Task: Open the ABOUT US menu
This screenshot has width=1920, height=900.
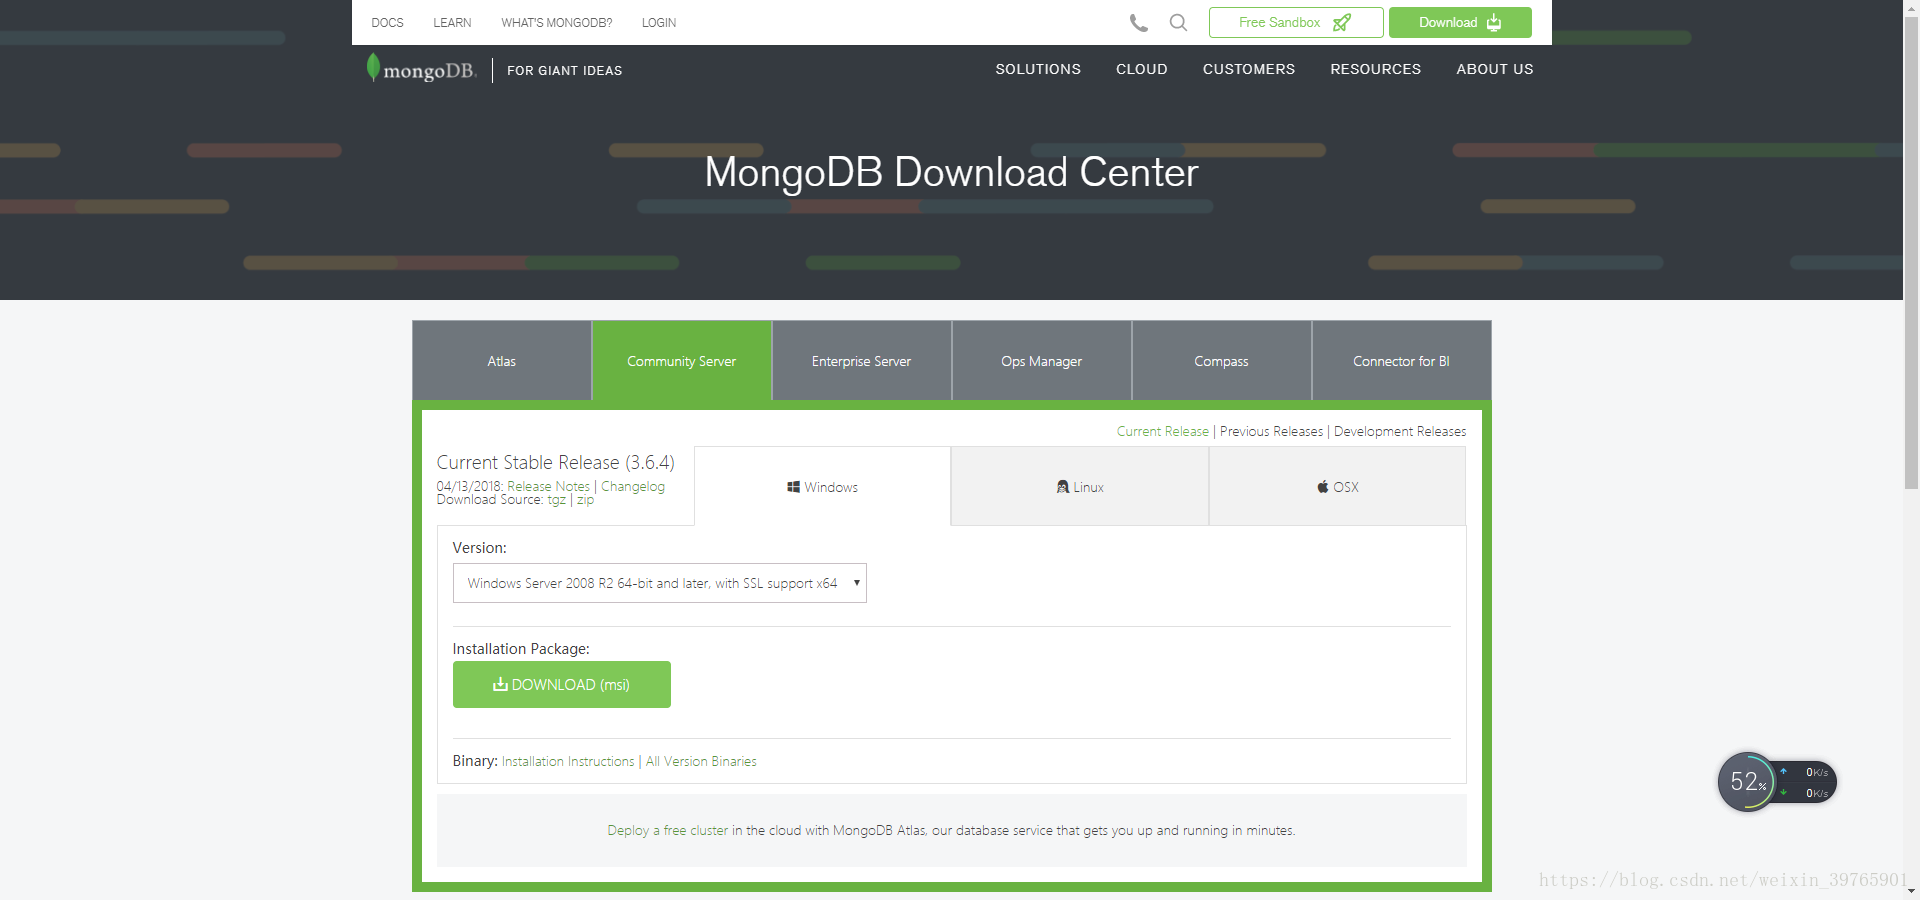Action: (x=1495, y=69)
